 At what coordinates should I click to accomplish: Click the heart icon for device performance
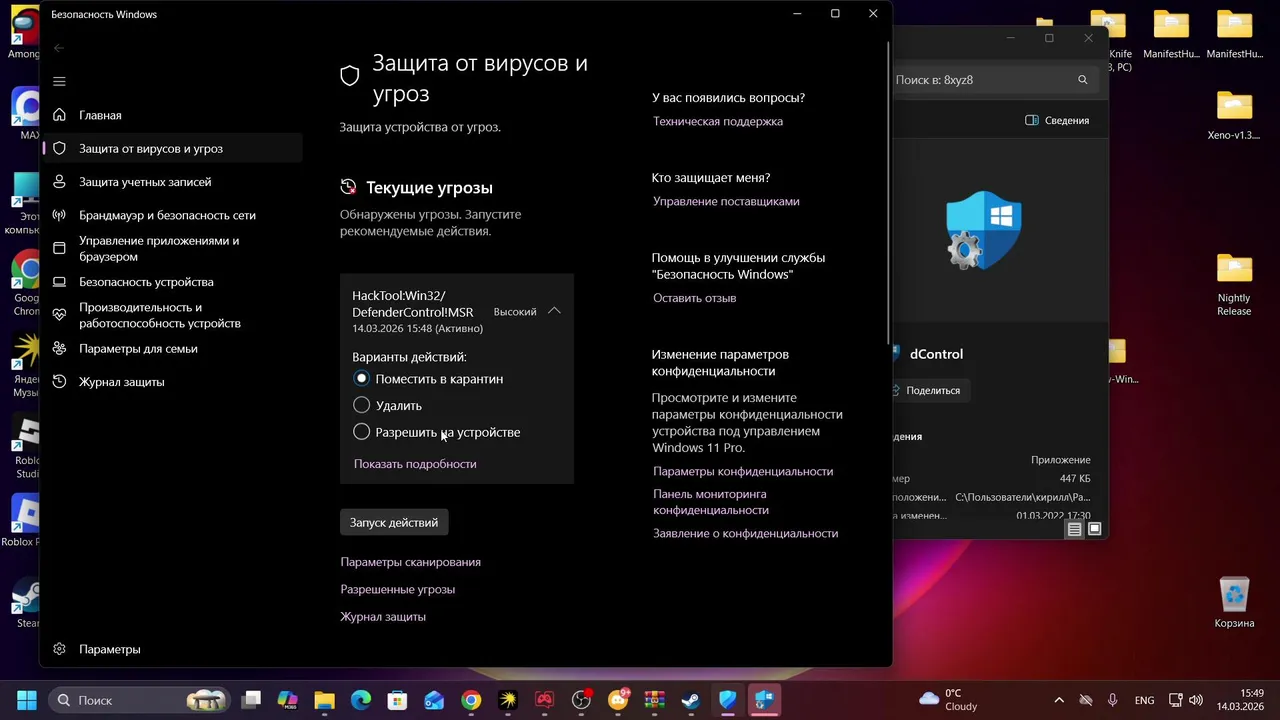[x=59, y=315]
